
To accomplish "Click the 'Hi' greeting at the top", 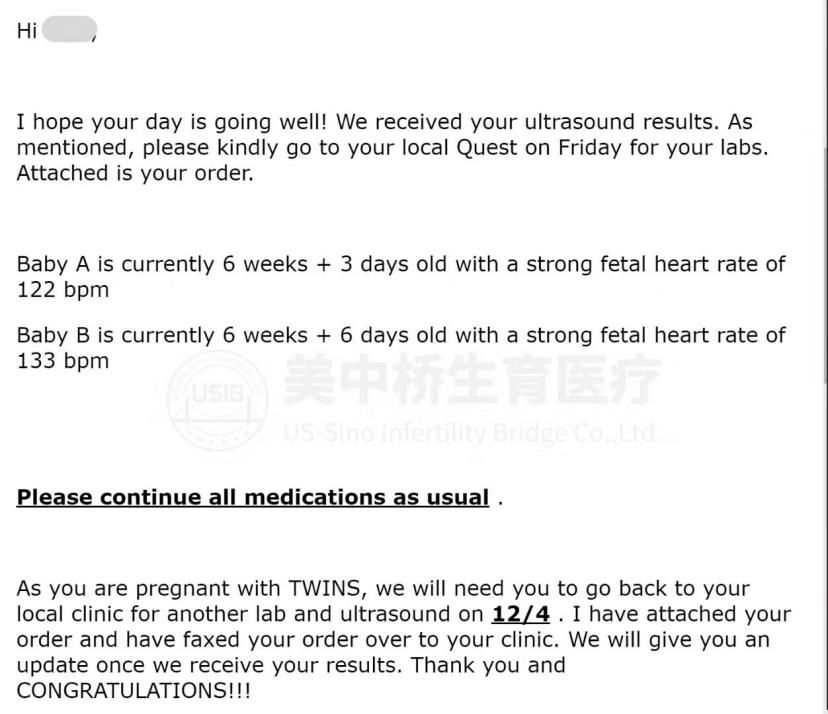I will point(27,31).
